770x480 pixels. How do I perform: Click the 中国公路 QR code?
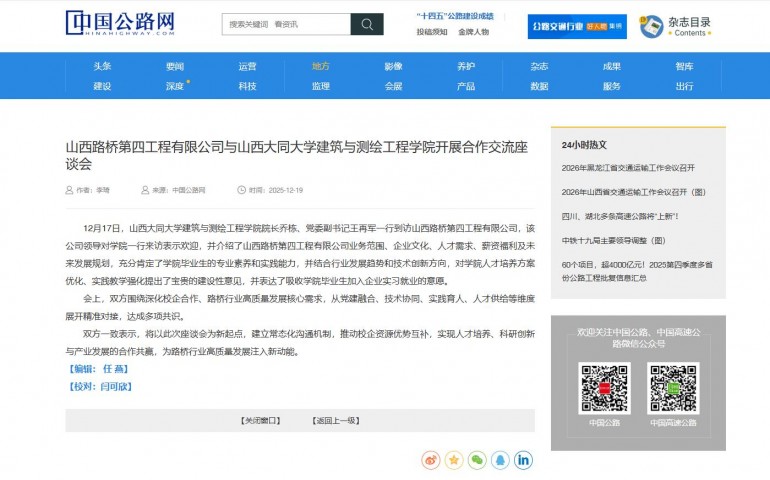coord(604,387)
